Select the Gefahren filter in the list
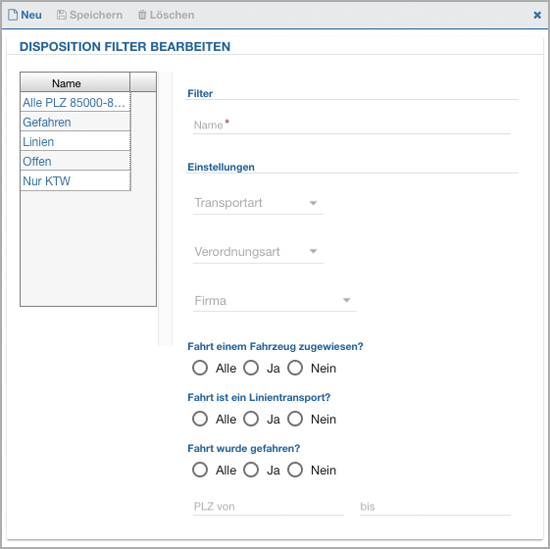550x549 pixels. click(x=75, y=122)
